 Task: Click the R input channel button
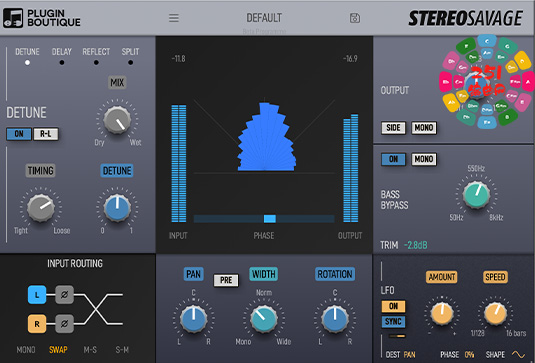(37, 323)
